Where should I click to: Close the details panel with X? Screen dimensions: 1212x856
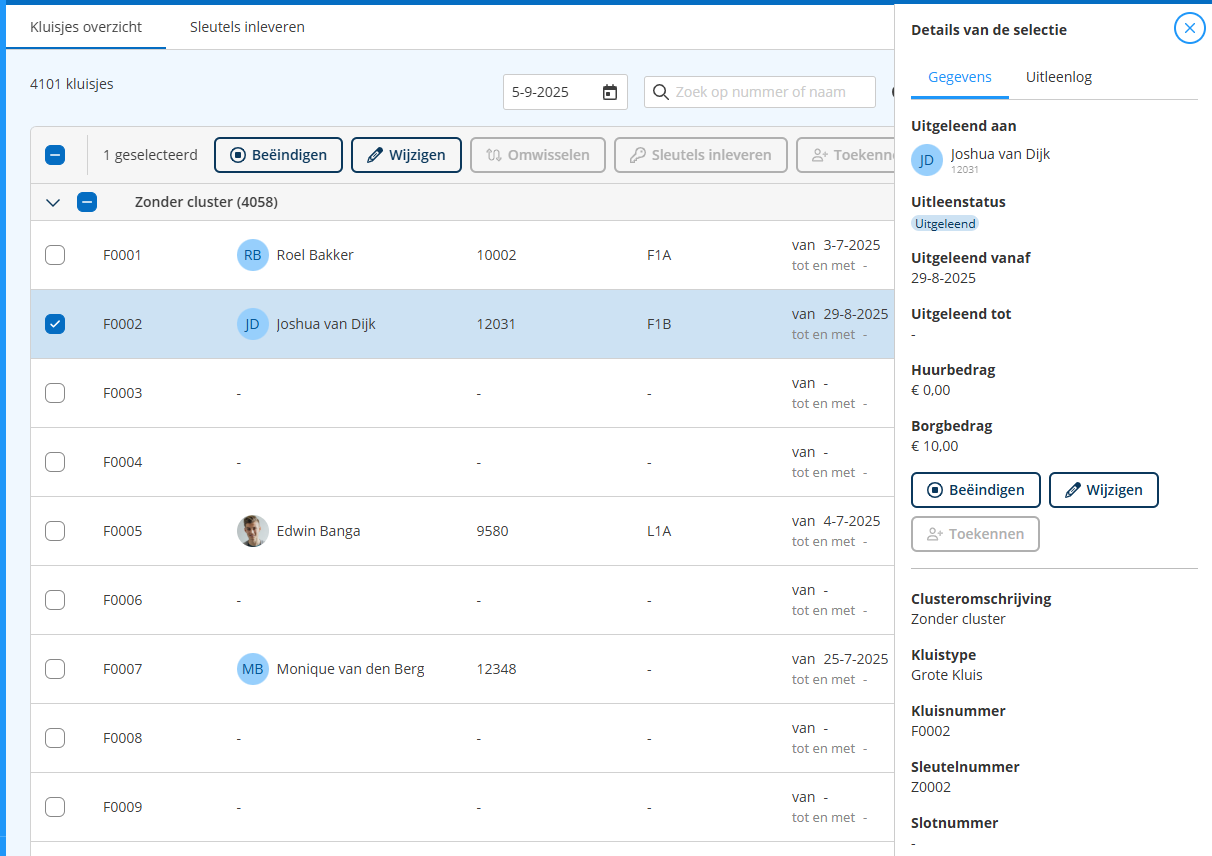1189,28
